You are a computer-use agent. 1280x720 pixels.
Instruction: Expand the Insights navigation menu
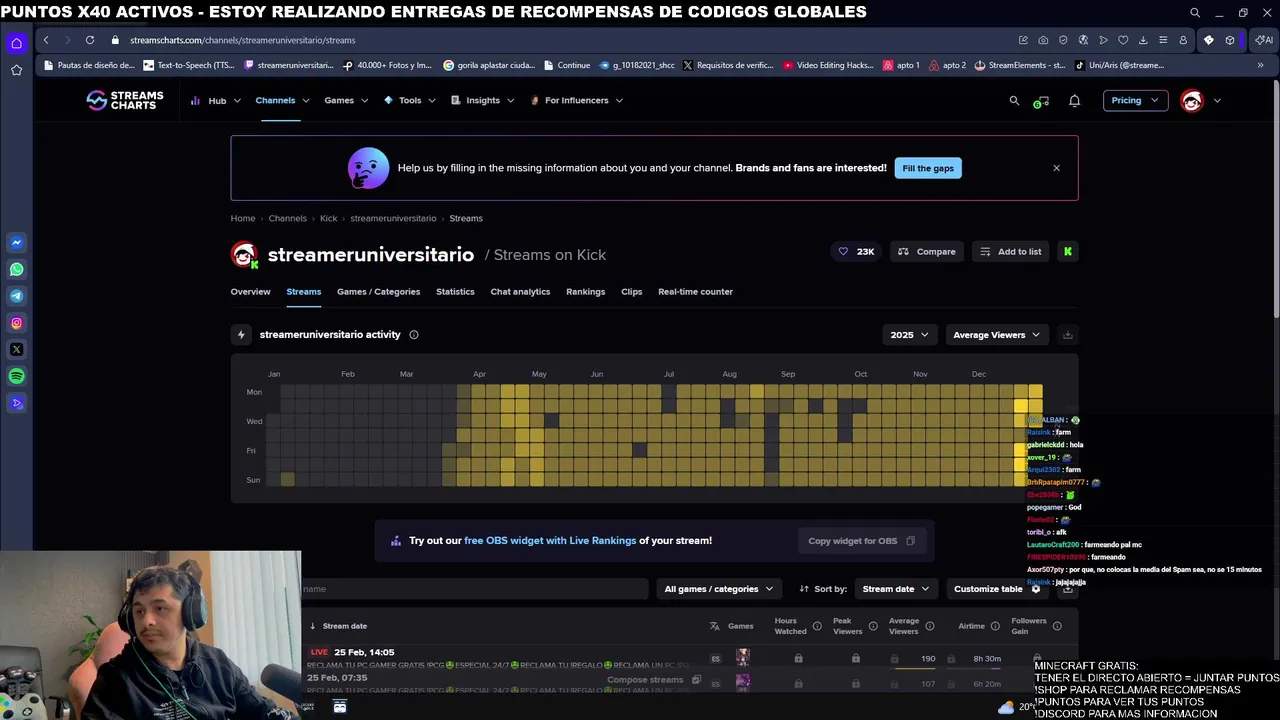[482, 100]
